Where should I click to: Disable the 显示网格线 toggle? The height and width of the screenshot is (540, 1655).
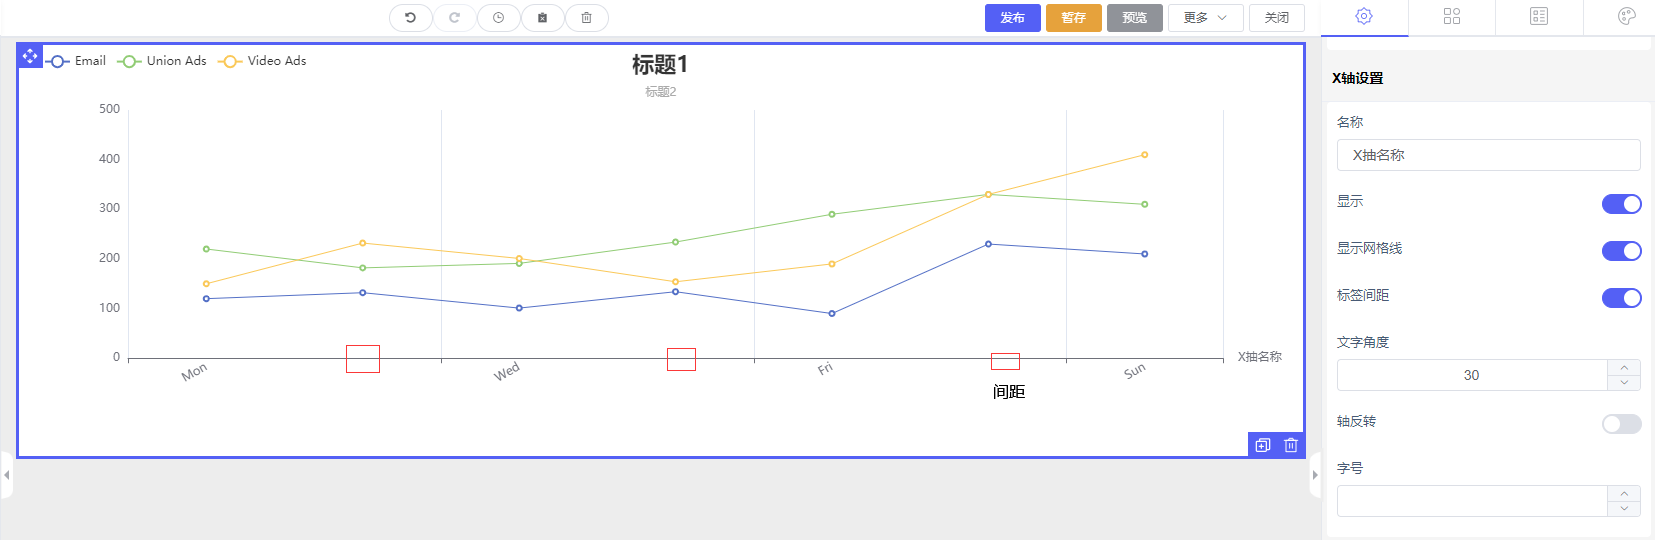tap(1621, 251)
